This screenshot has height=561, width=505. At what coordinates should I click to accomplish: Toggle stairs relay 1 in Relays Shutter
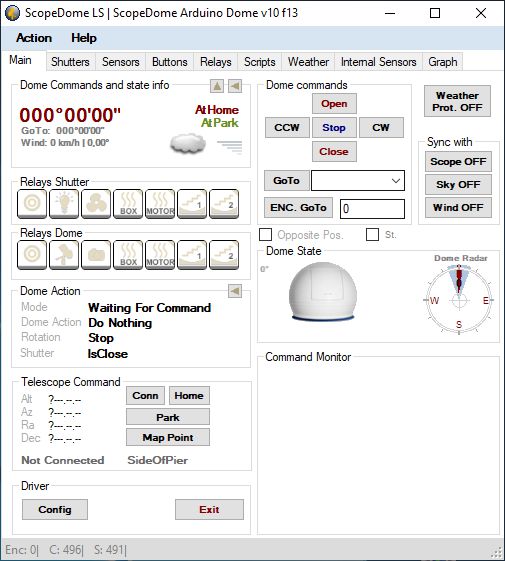(192, 204)
